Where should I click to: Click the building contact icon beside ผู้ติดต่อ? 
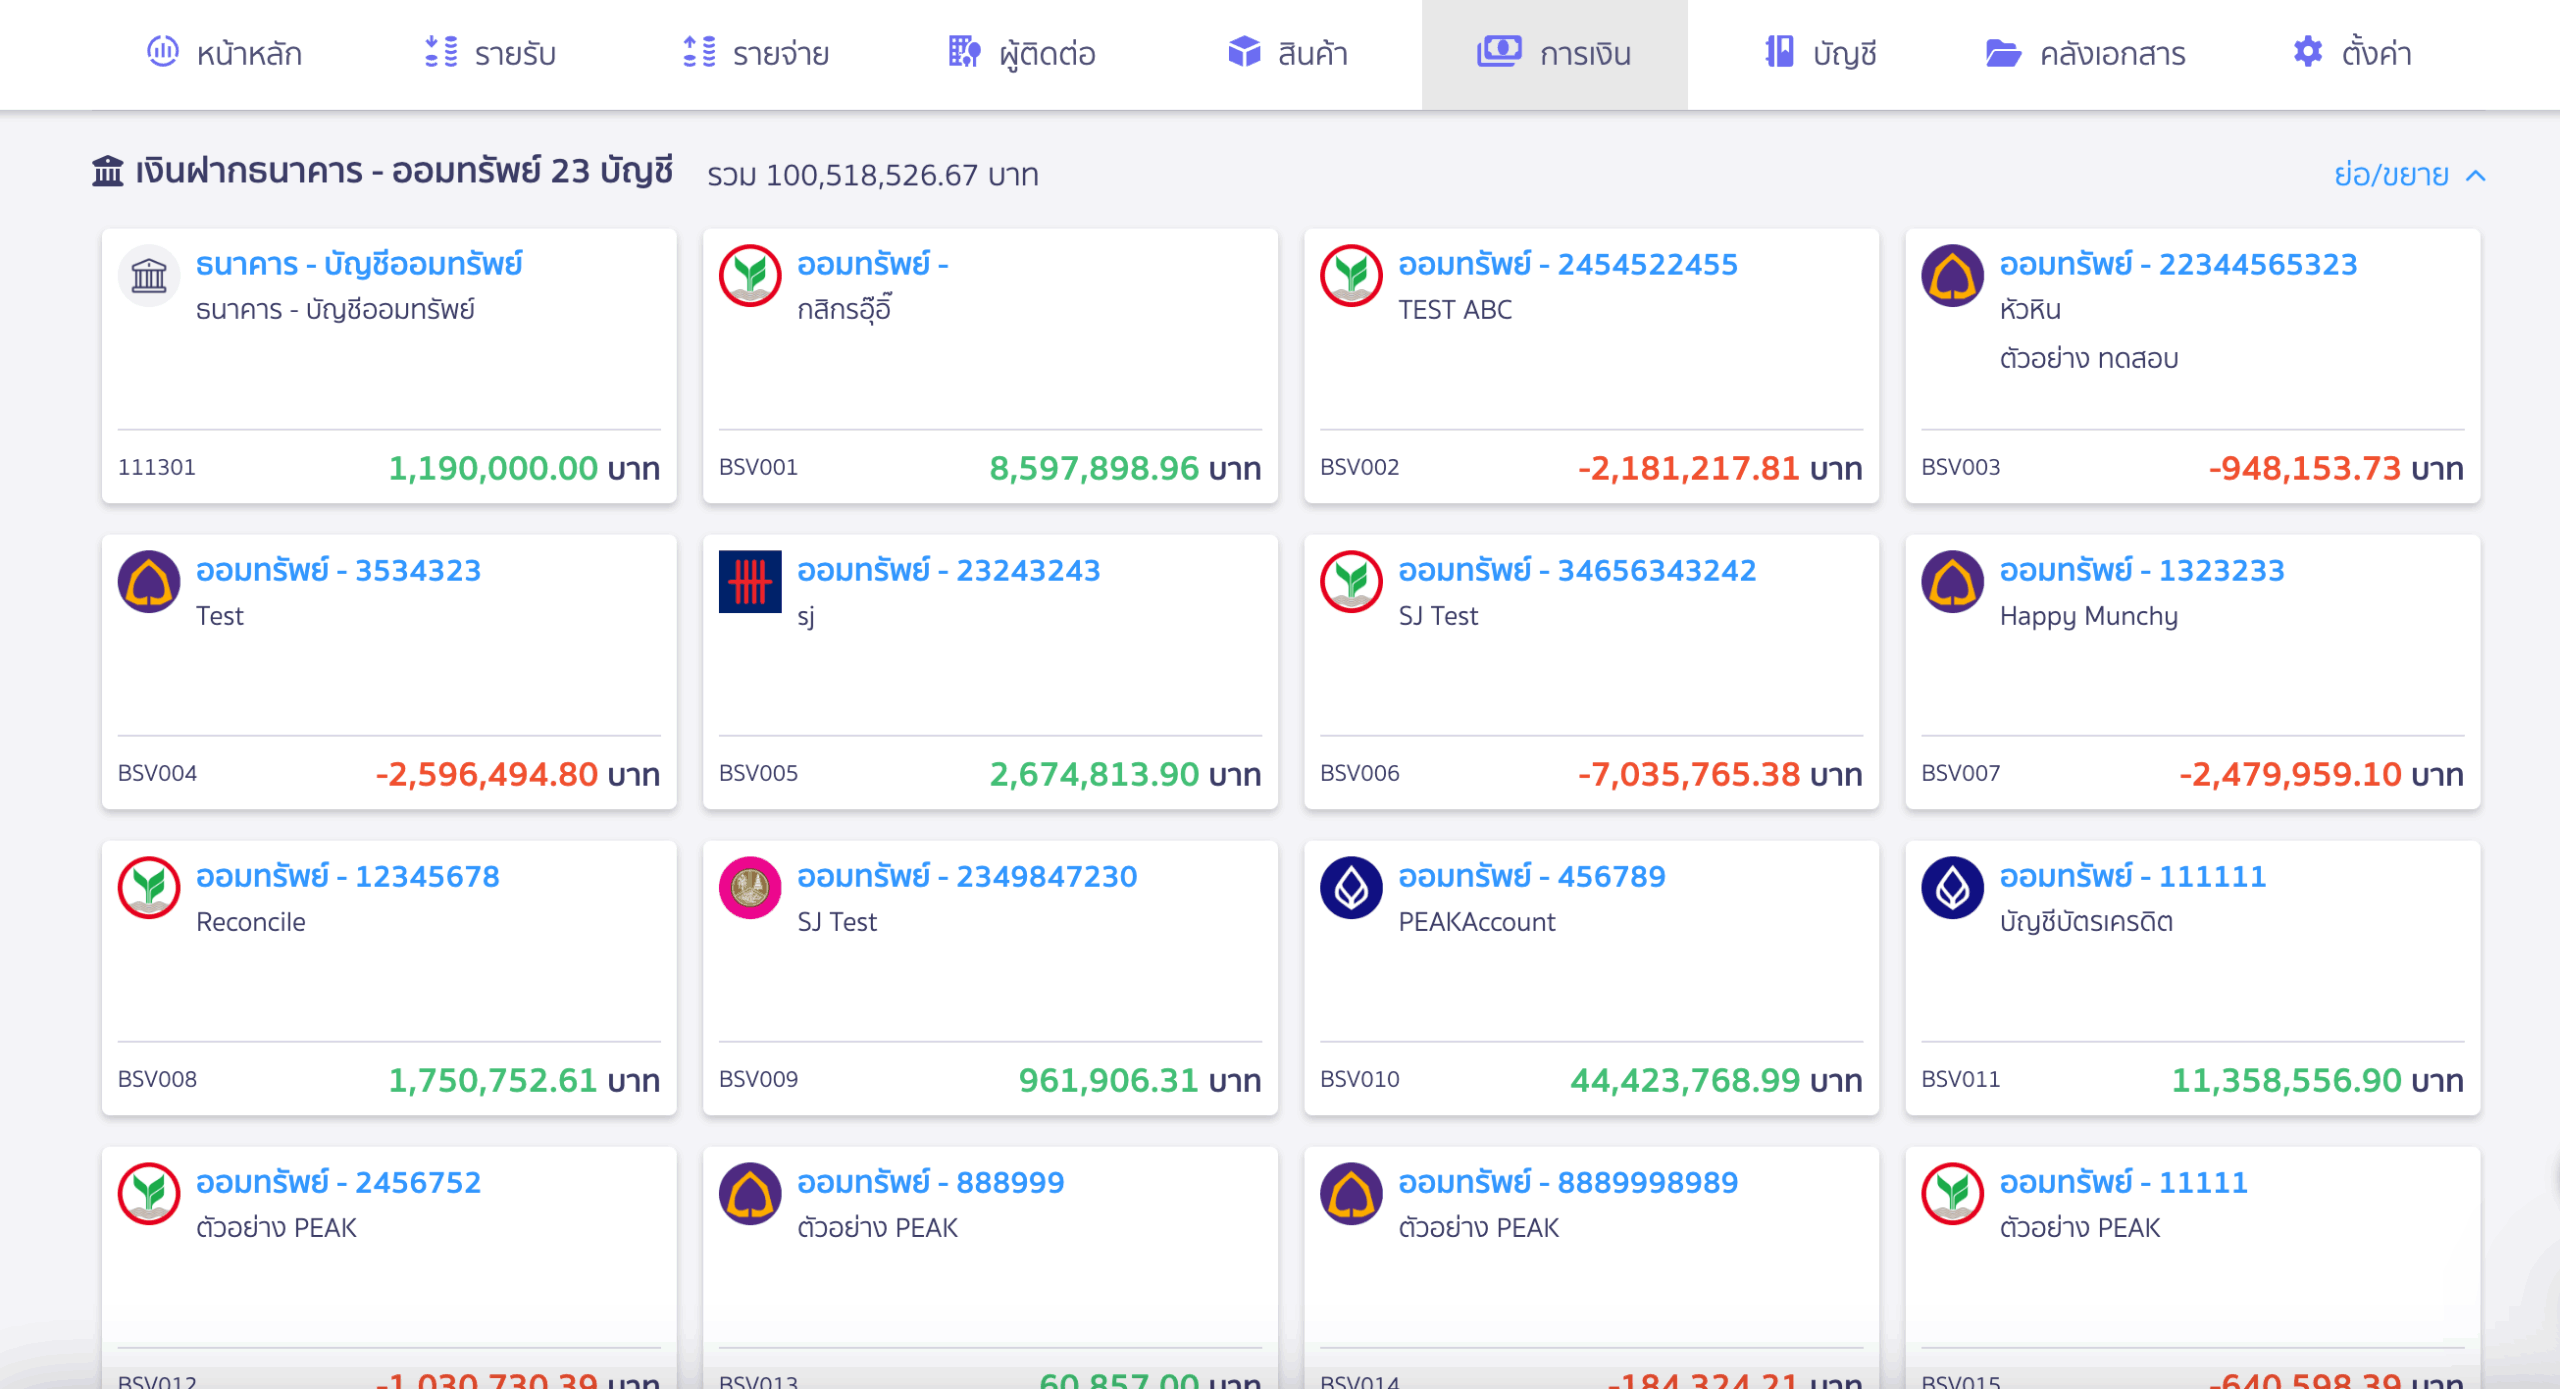tap(964, 51)
